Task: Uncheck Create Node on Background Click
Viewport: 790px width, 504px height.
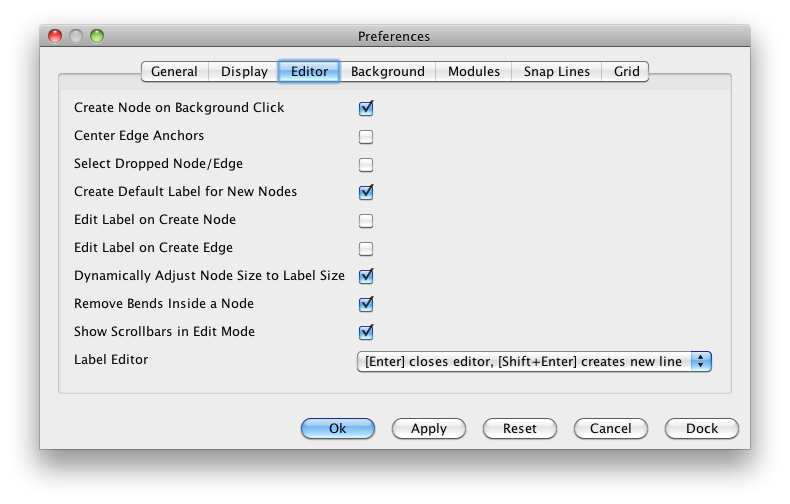Action: (366, 108)
